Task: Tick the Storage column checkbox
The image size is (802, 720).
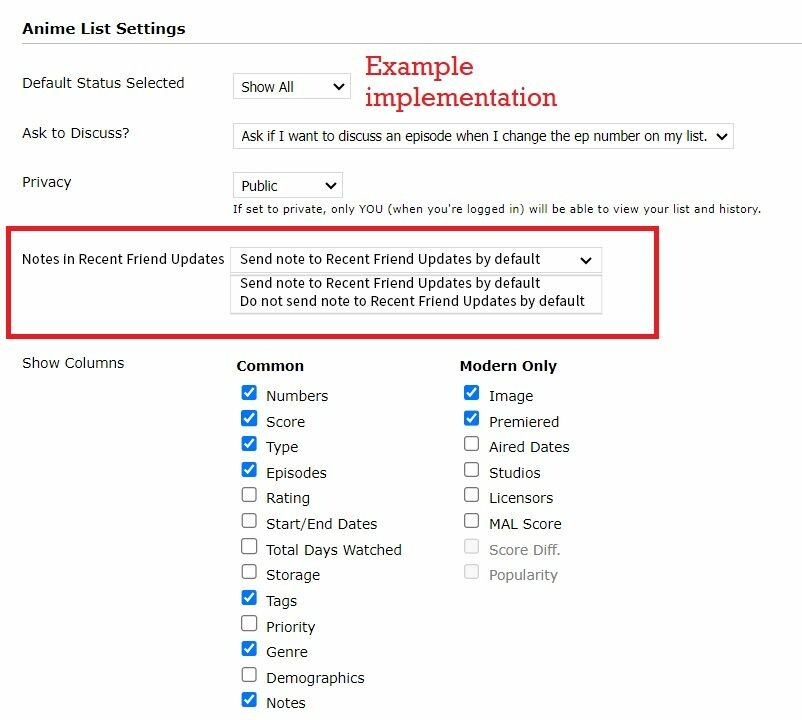Action: pos(249,572)
